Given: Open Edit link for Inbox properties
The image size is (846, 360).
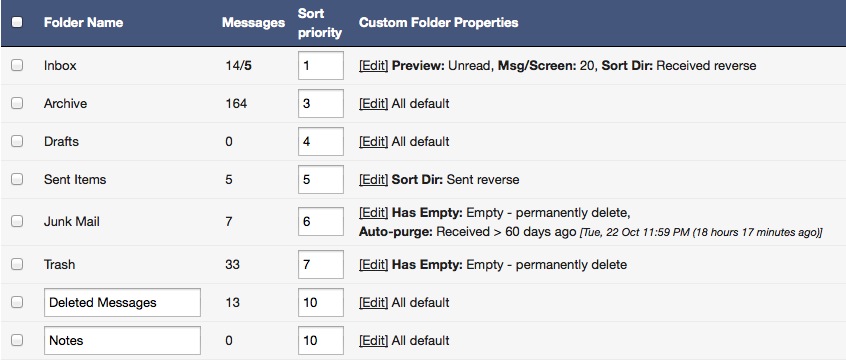Looking at the screenshot, I should [x=373, y=66].
